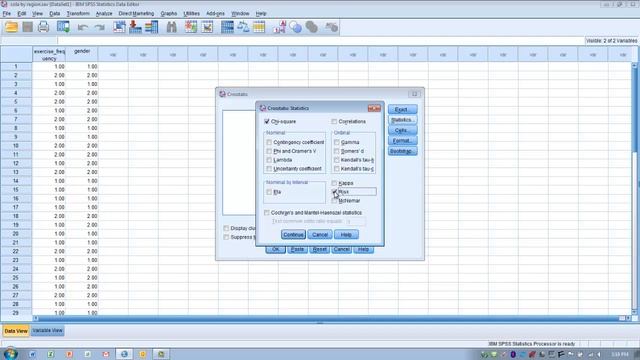Click the Bootstrap button in Crosstabs
This screenshot has width=640, height=360.
click(402, 151)
